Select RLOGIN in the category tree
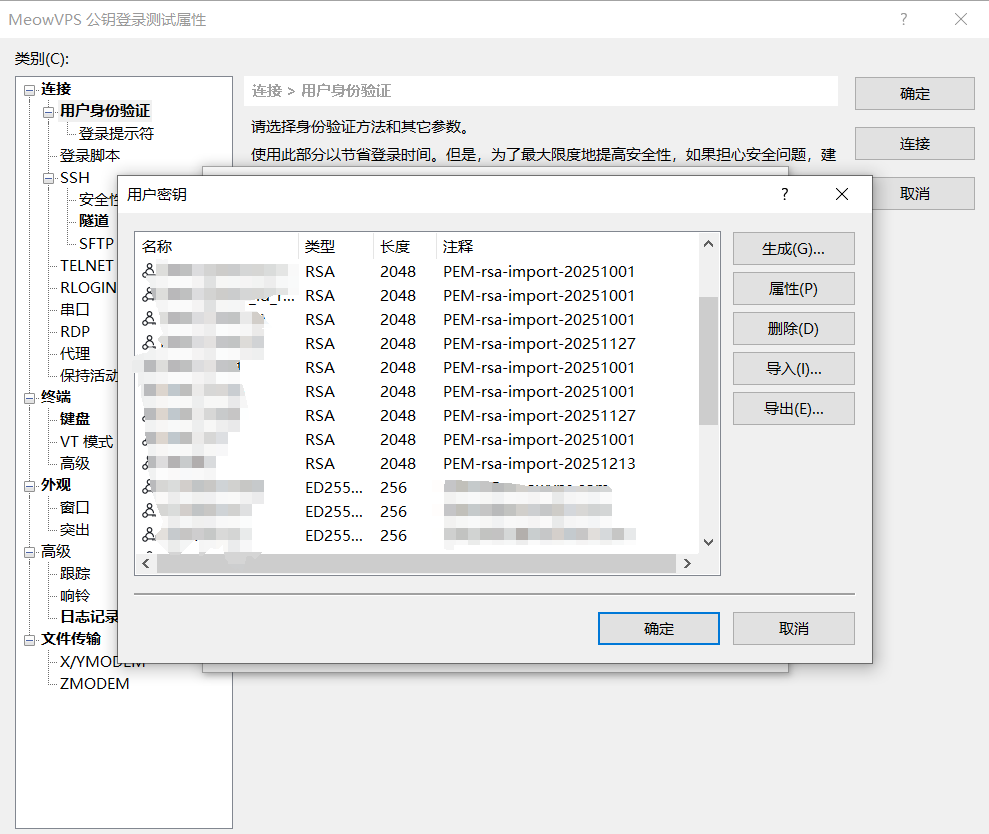Viewport: 989px width, 834px height. pos(88,288)
